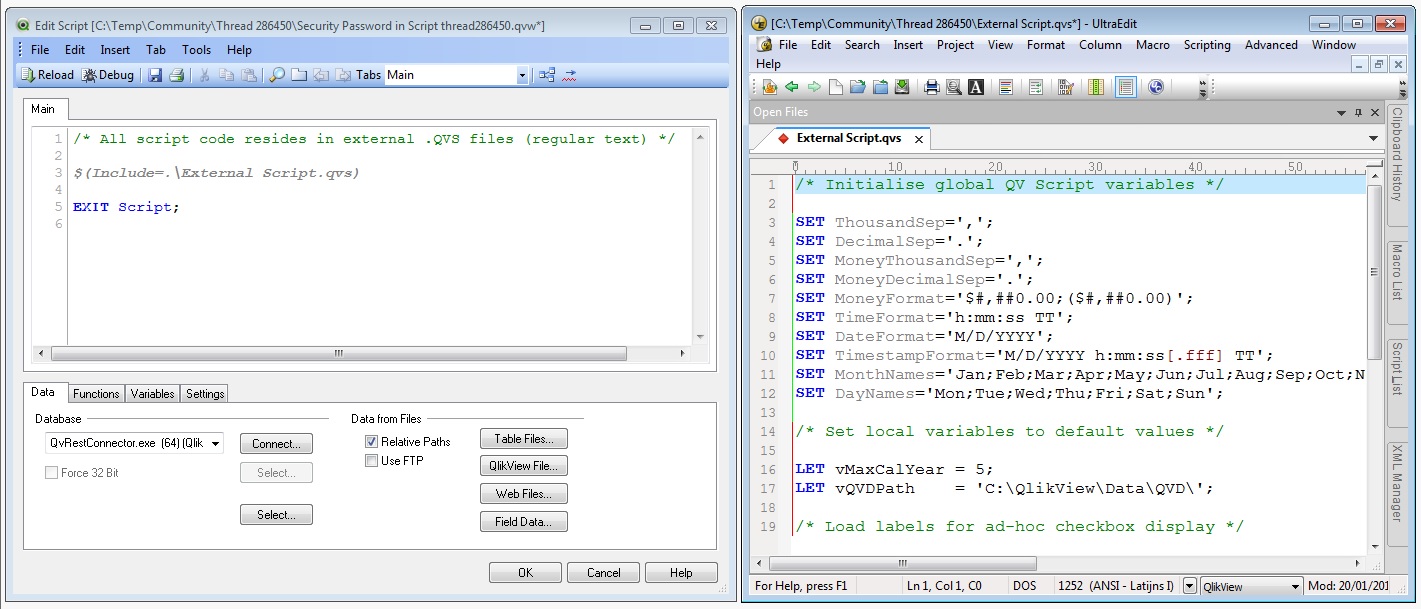Select the back navigation arrow in UltraEdit
The height and width of the screenshot is (609, 1421).
[791, 86]
